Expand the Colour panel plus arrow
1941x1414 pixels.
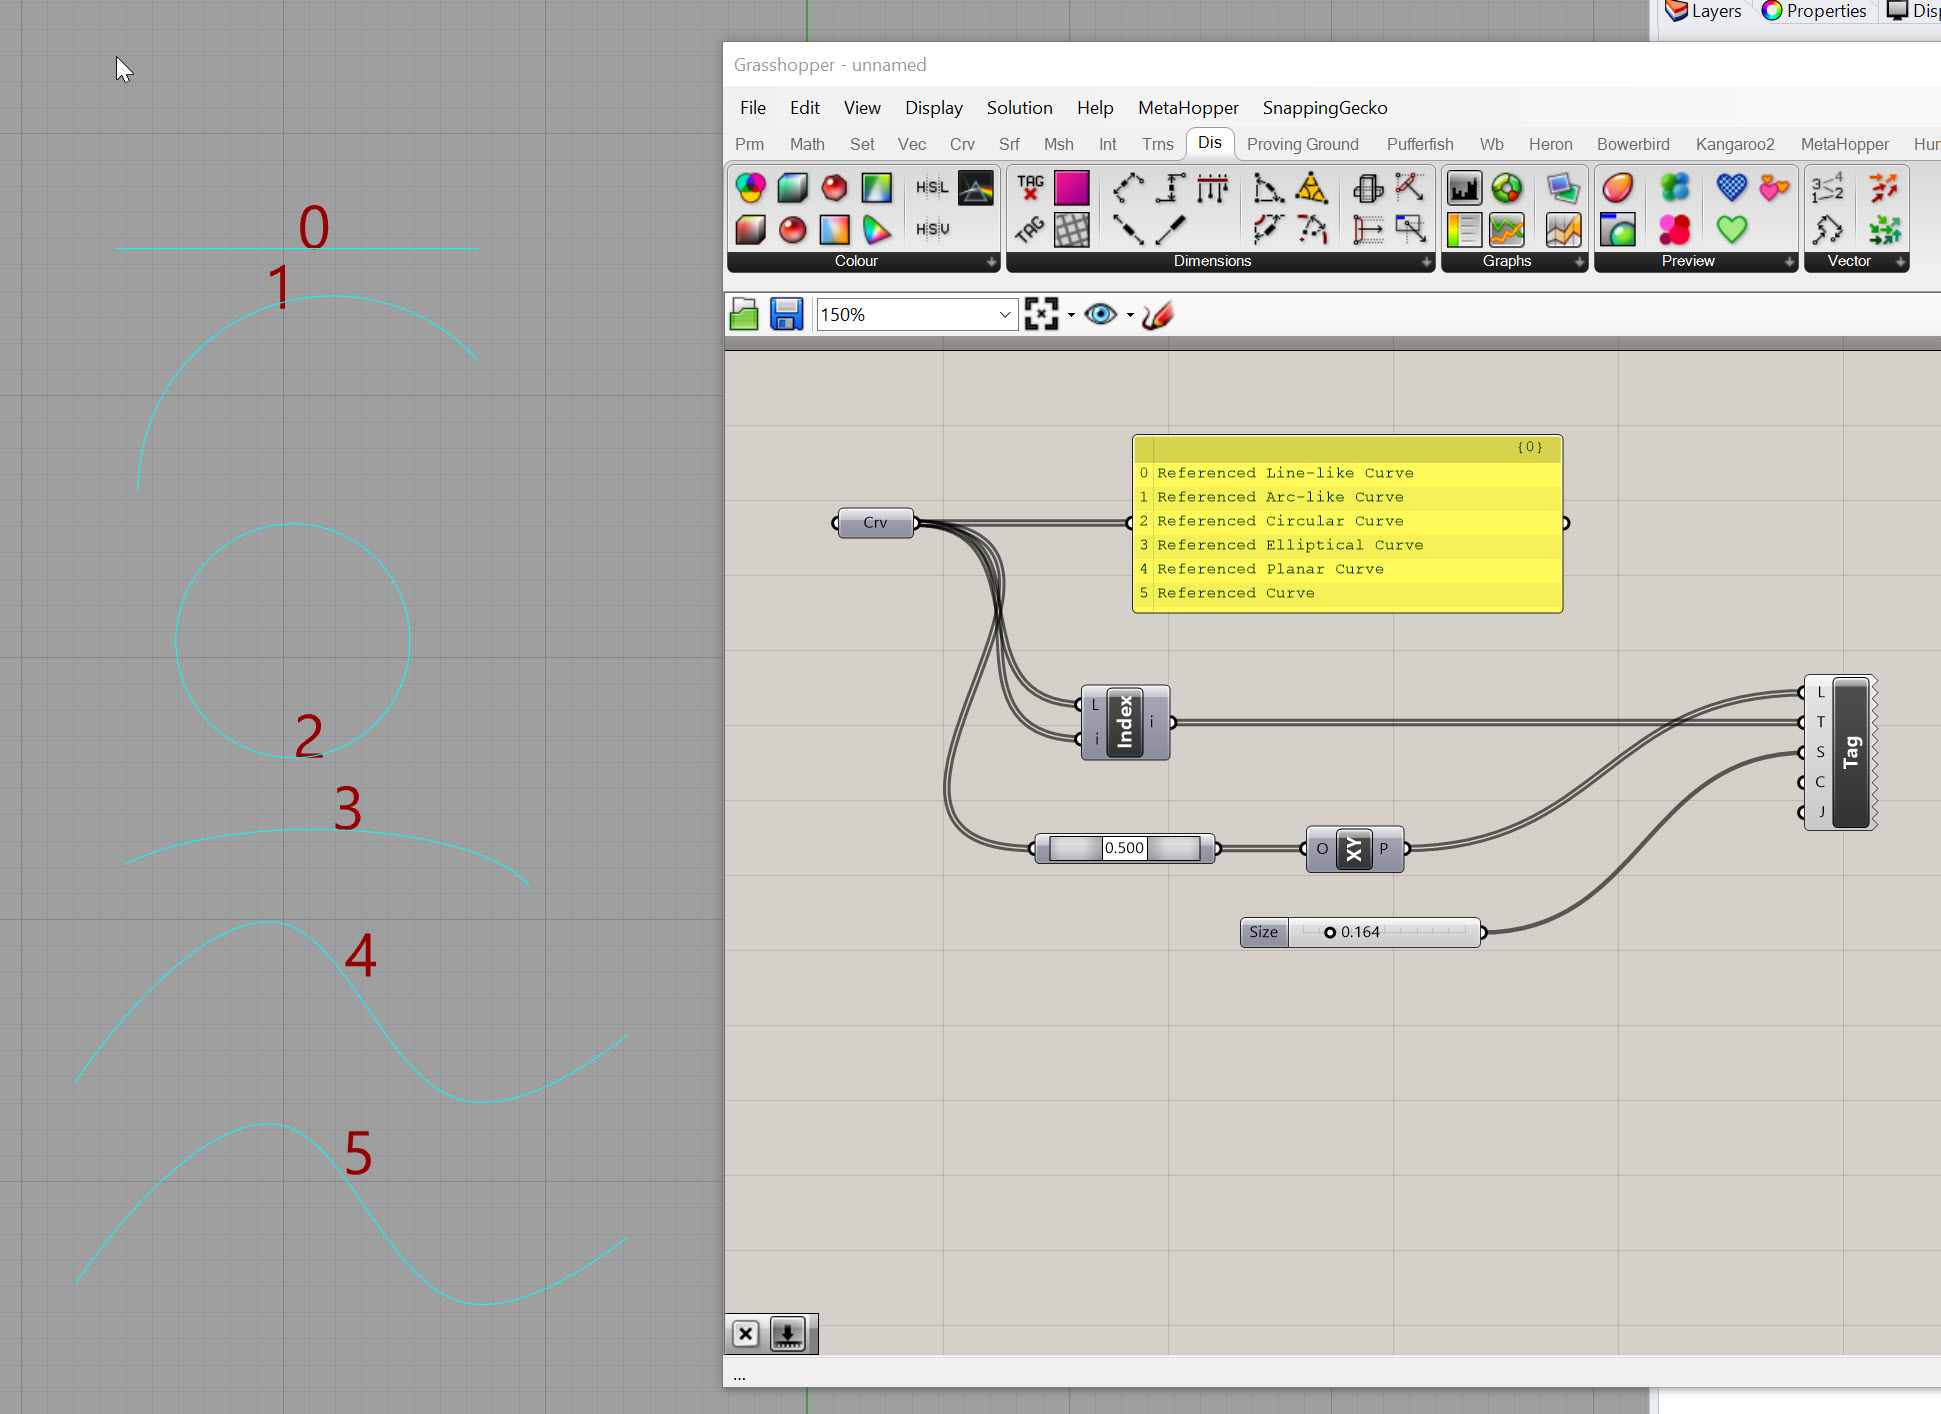click(x=991, y=262)
